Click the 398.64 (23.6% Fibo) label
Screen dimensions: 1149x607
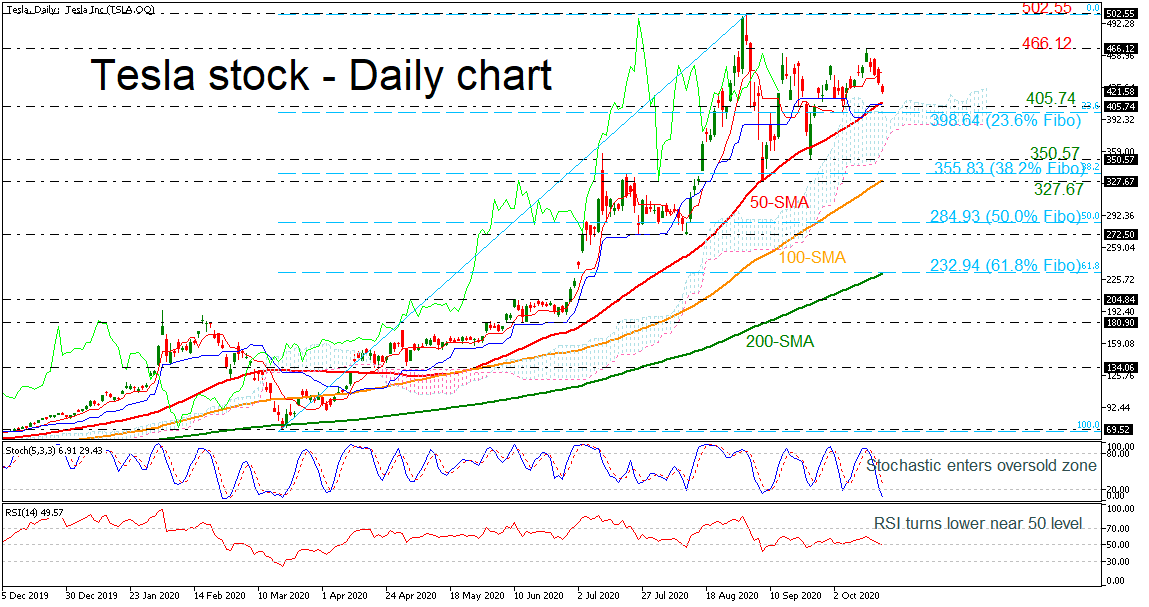click(x=1006, y=120)
